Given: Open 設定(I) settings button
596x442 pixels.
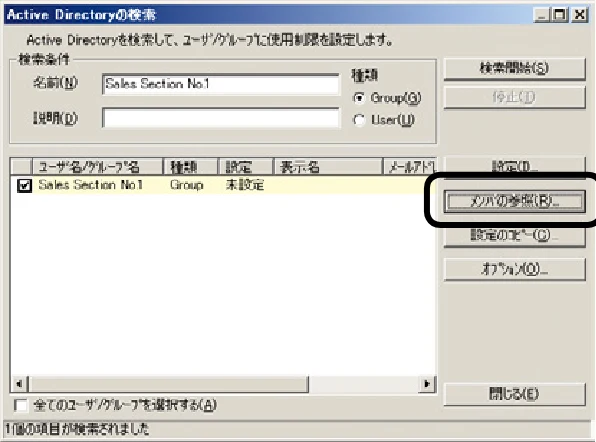Looking at the screenshot, I should coord(514,166).
